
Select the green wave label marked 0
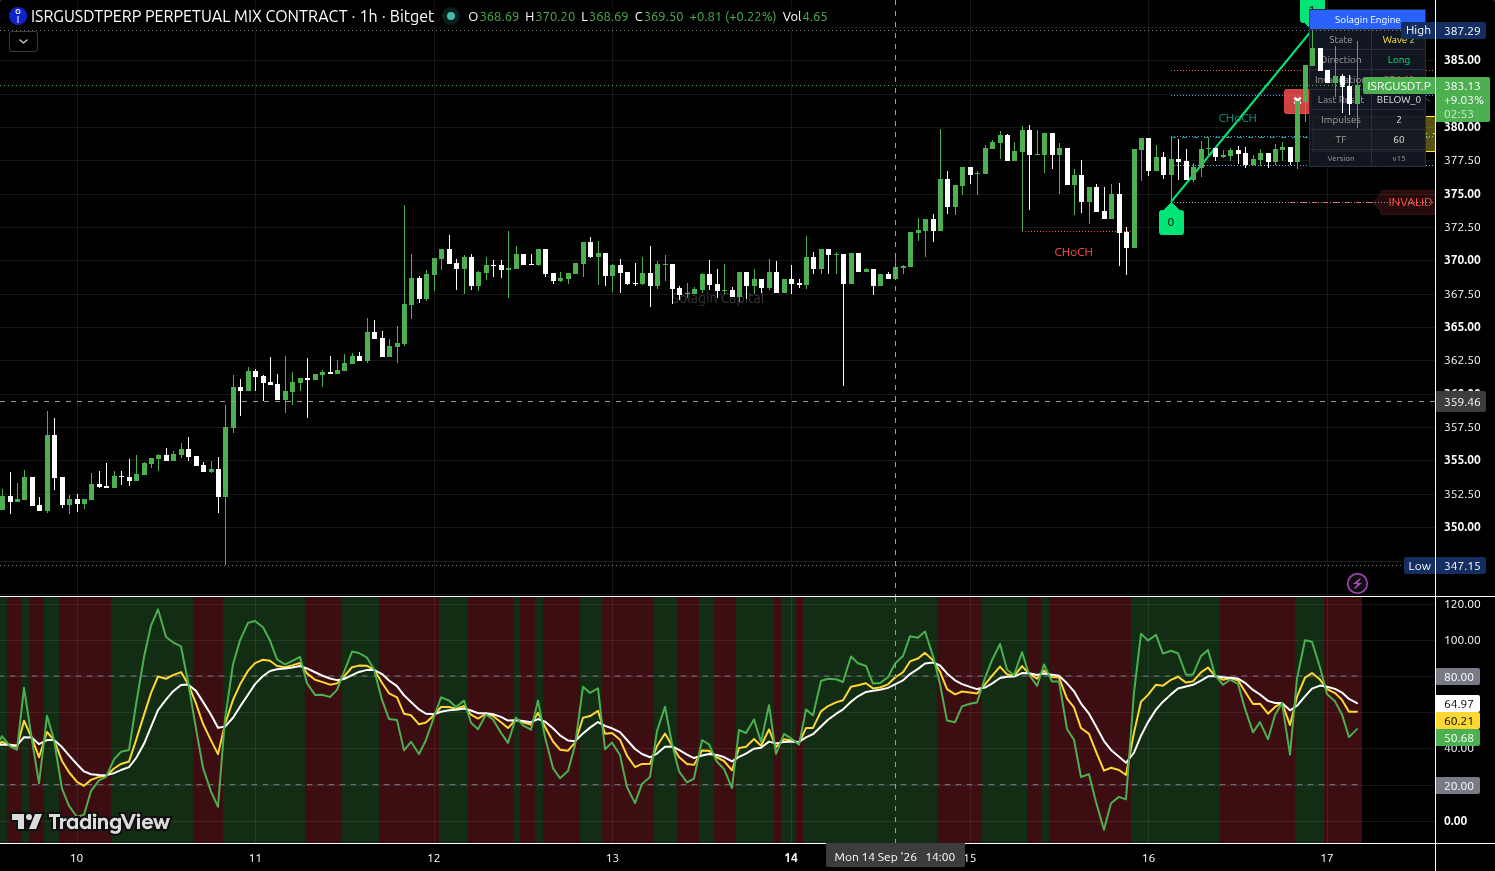click(x=1171, y=221)
